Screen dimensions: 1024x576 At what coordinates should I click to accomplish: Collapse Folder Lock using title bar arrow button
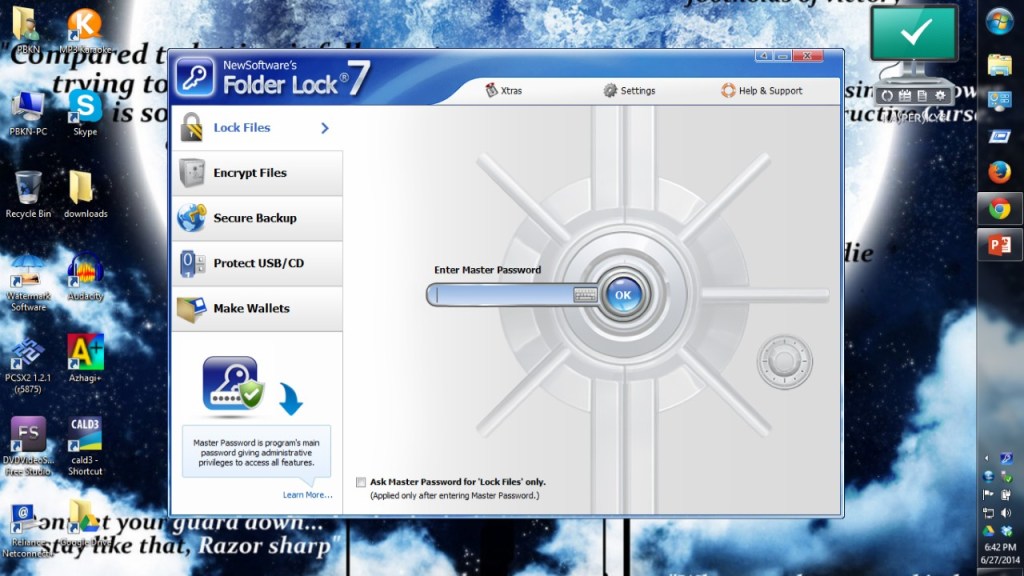(x=762, y=56)
